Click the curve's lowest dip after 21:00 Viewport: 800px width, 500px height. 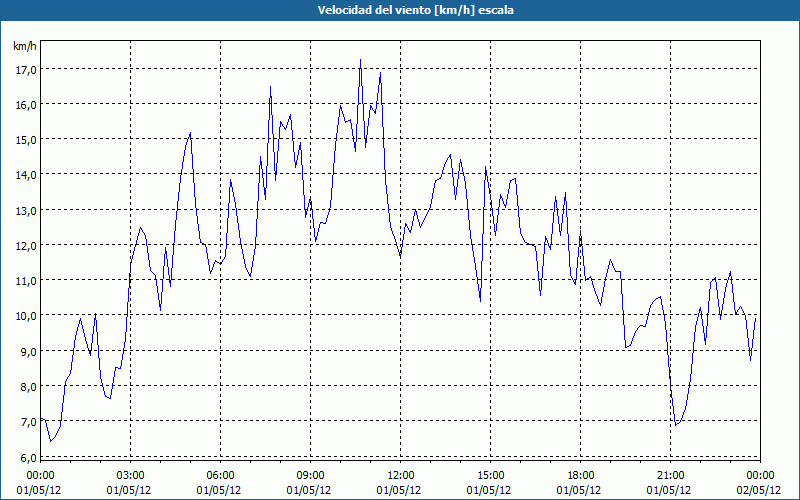[x=676, y=424]
